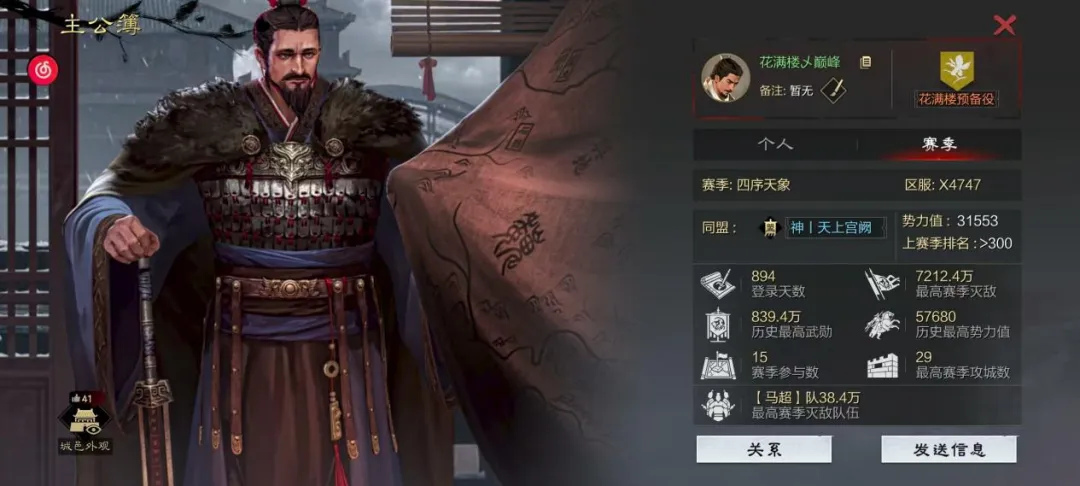Switch to the 个人 tab

pyautogui.click(x=776, y=144)
